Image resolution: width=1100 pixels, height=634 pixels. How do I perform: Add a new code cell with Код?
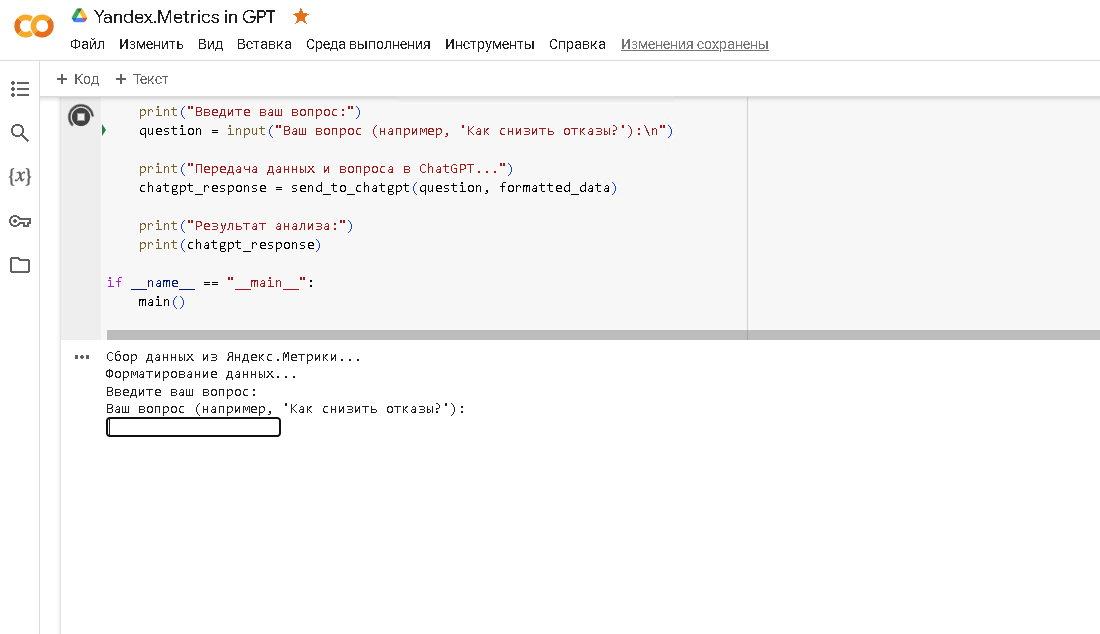pyautogui.click(x=78, y=79)
